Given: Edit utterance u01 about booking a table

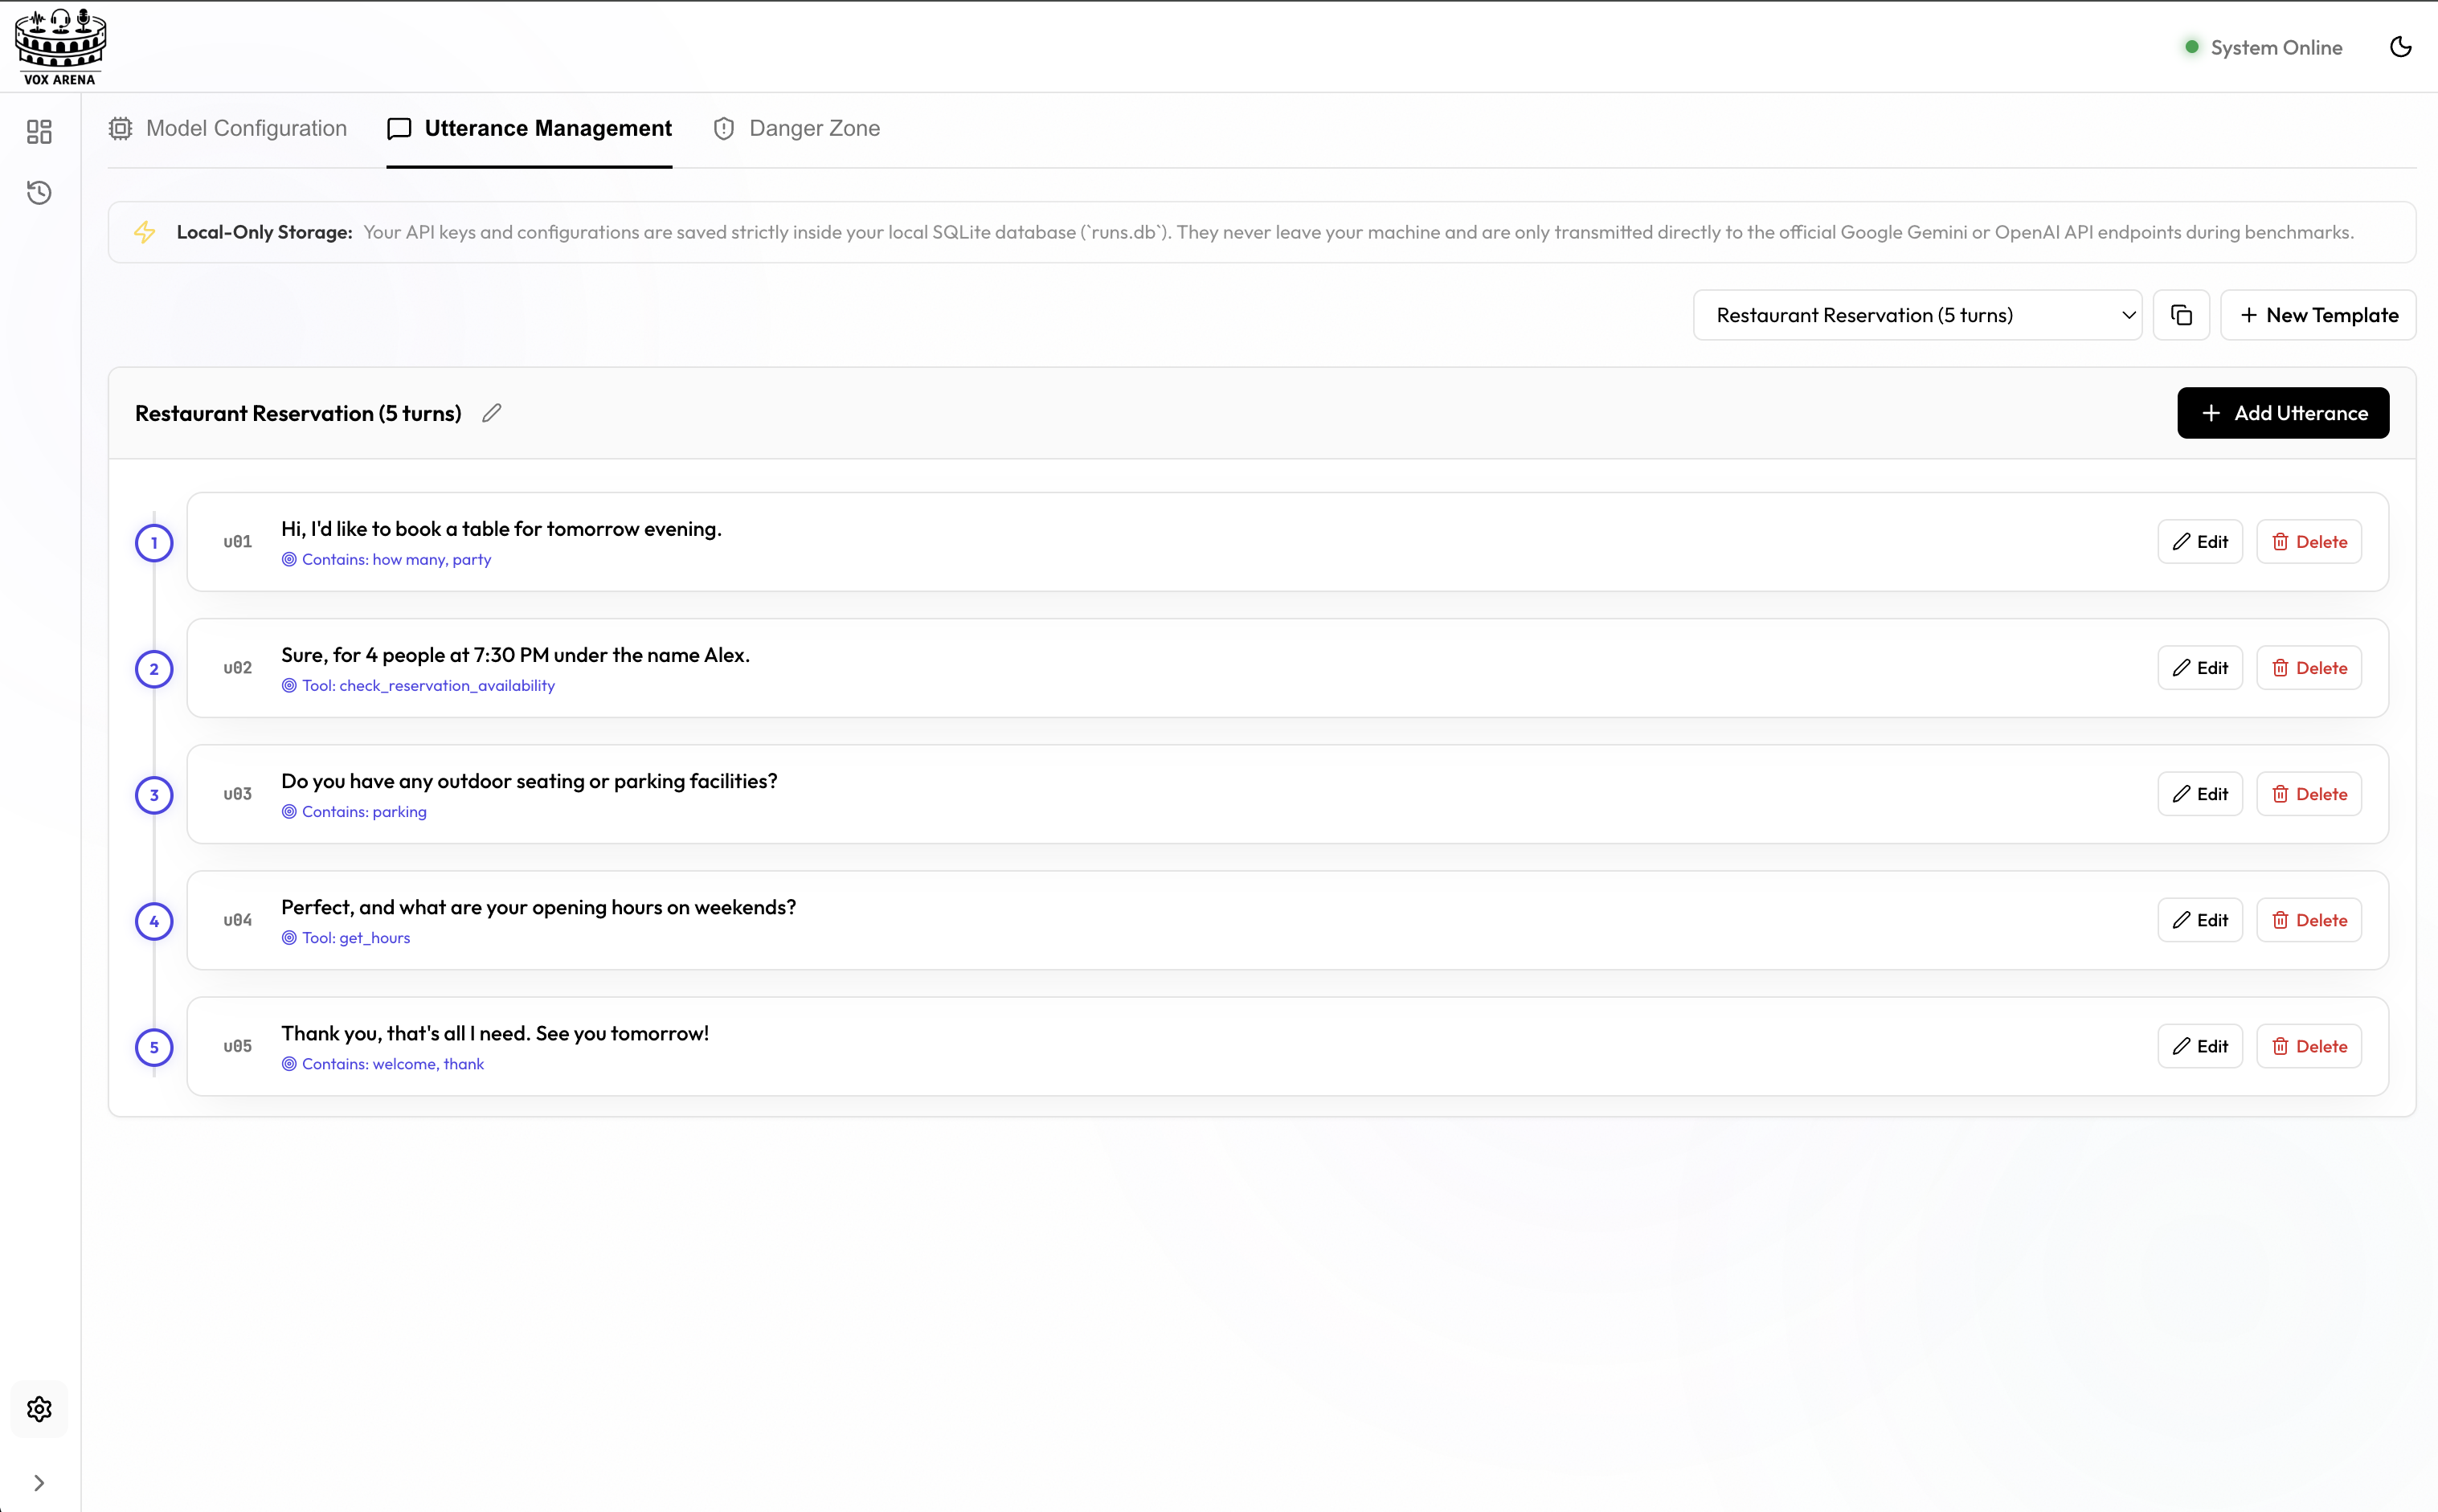Looking at the screenshot, I should pos(2200,542).
